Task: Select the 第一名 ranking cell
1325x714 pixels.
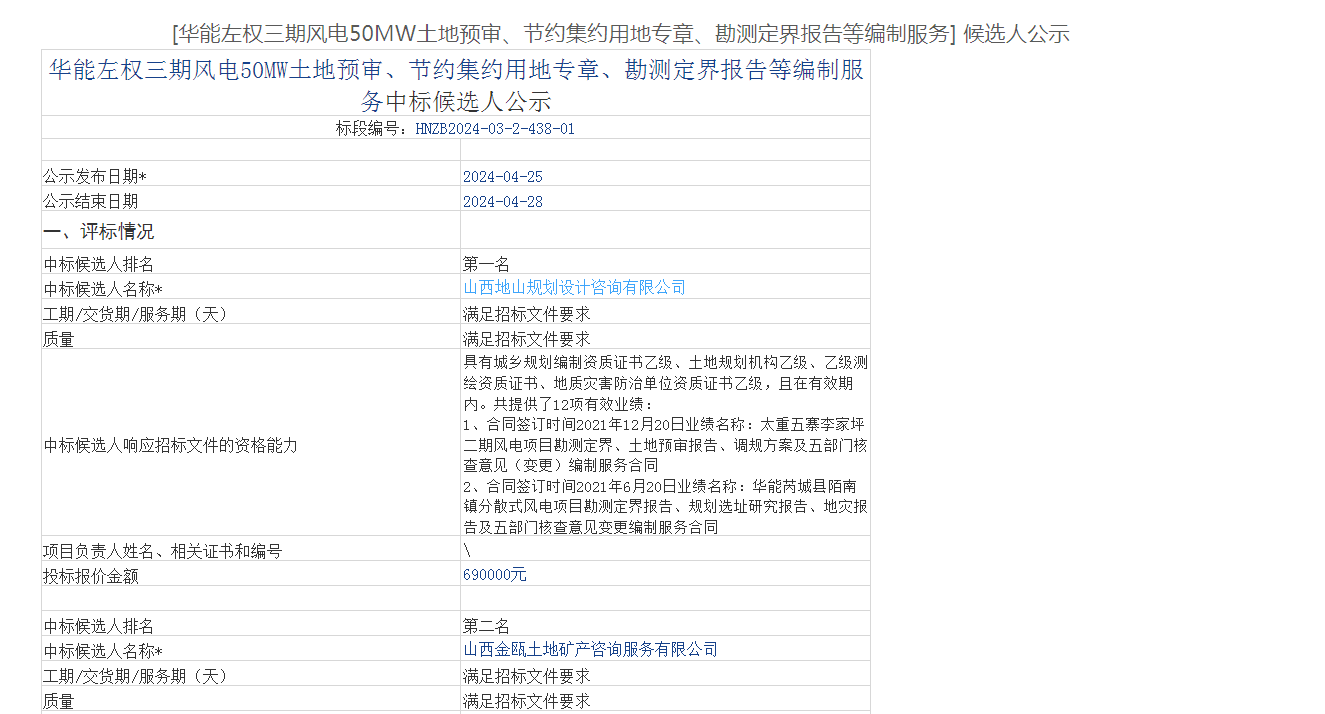Action: tap(486, 265)
